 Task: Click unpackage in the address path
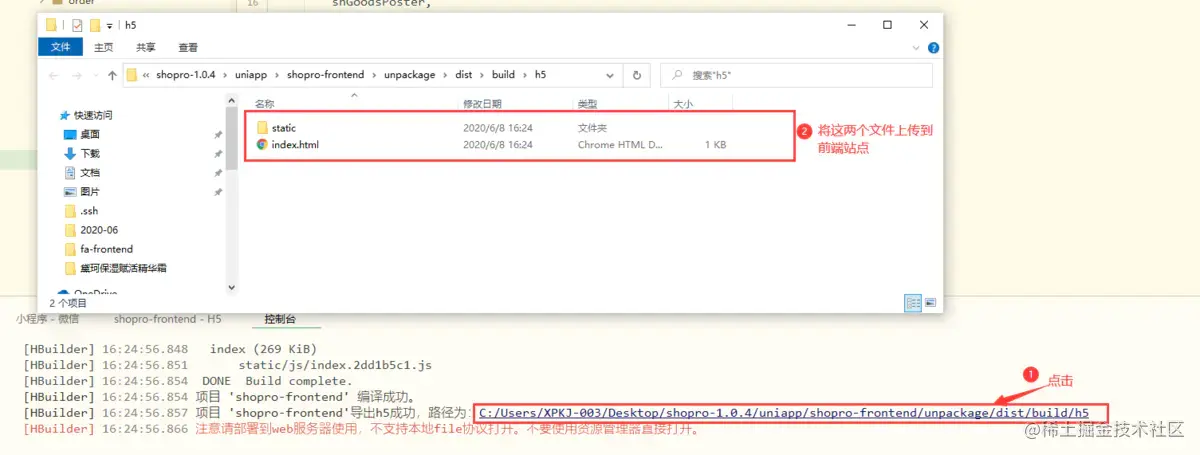tap(407, 75)
